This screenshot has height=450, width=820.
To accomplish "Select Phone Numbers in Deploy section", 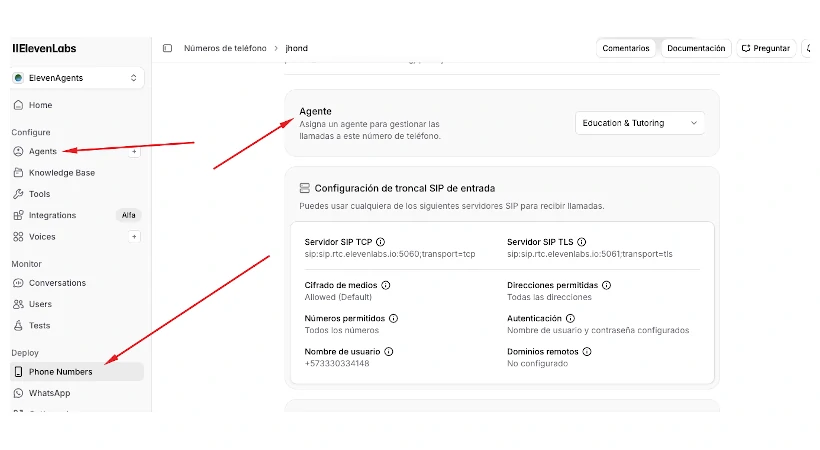I will (x=77, y=372).
